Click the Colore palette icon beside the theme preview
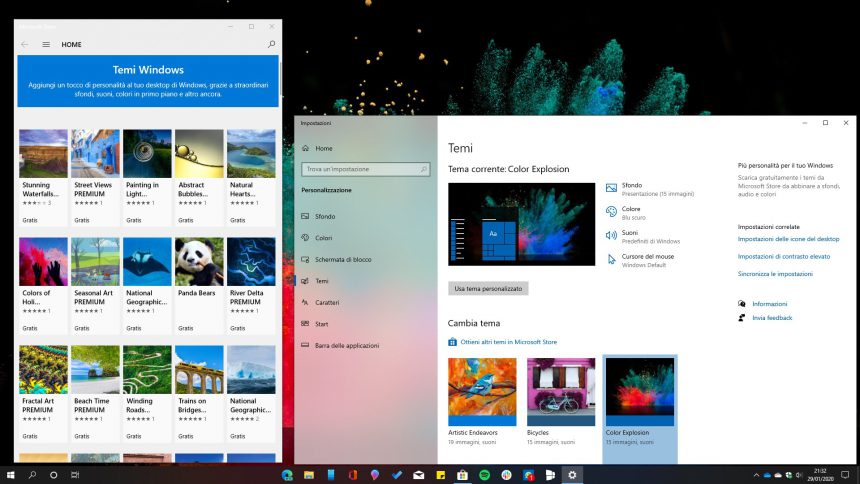860x484 pixels. coord(611,212)
